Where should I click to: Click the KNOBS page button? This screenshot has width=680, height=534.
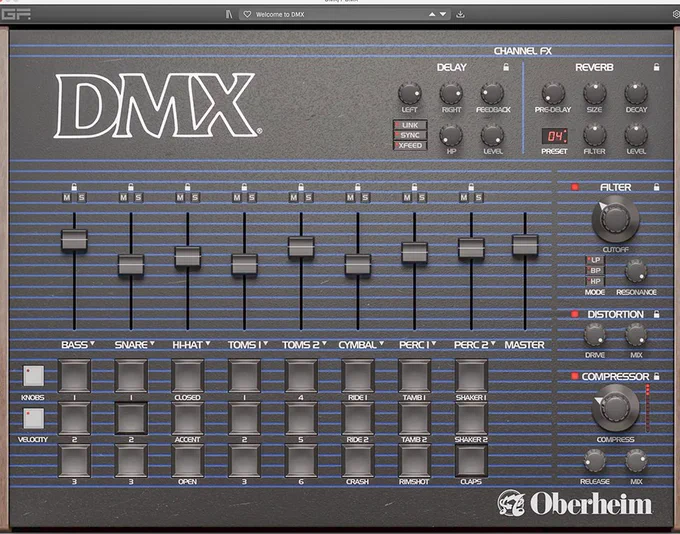point(33,376)
